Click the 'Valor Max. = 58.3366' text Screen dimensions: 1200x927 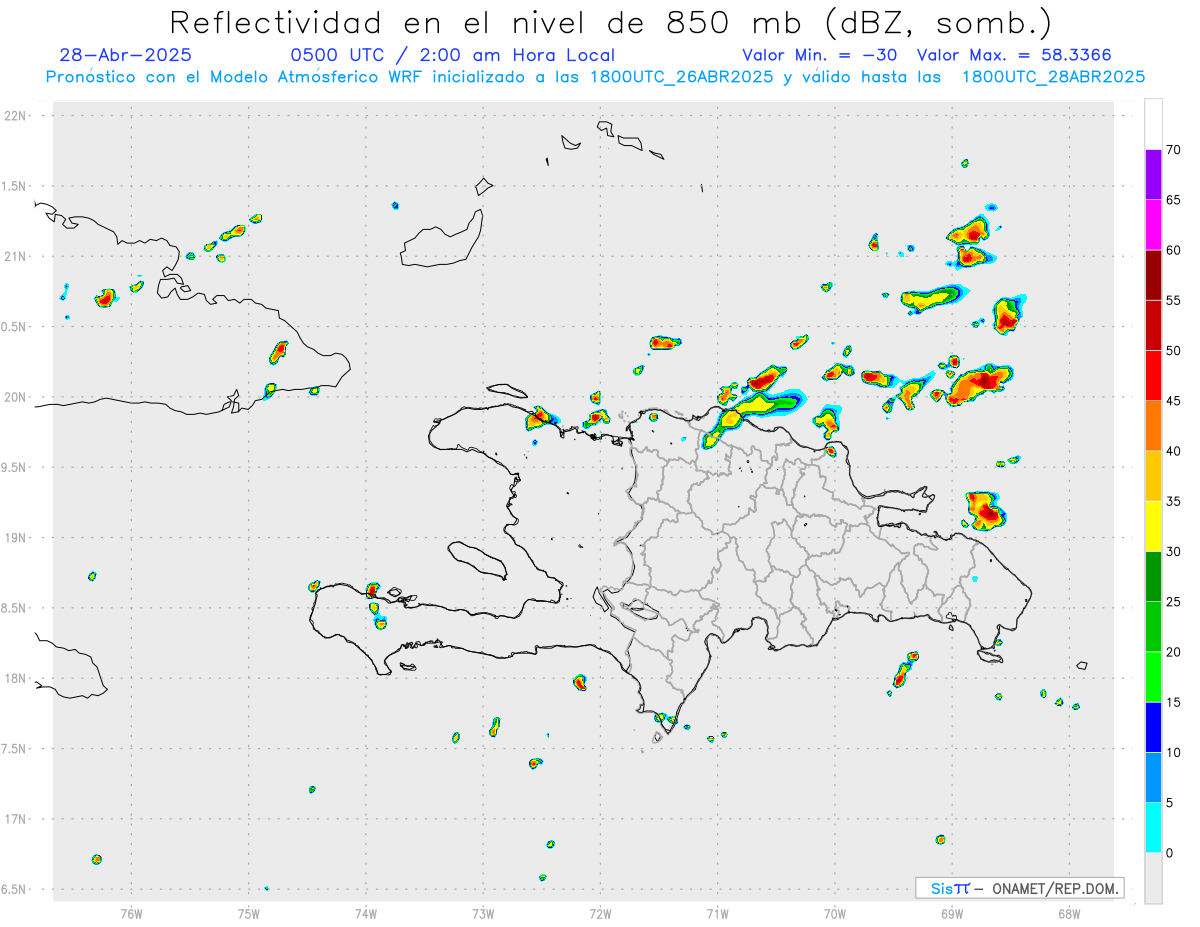(1014, 55)
